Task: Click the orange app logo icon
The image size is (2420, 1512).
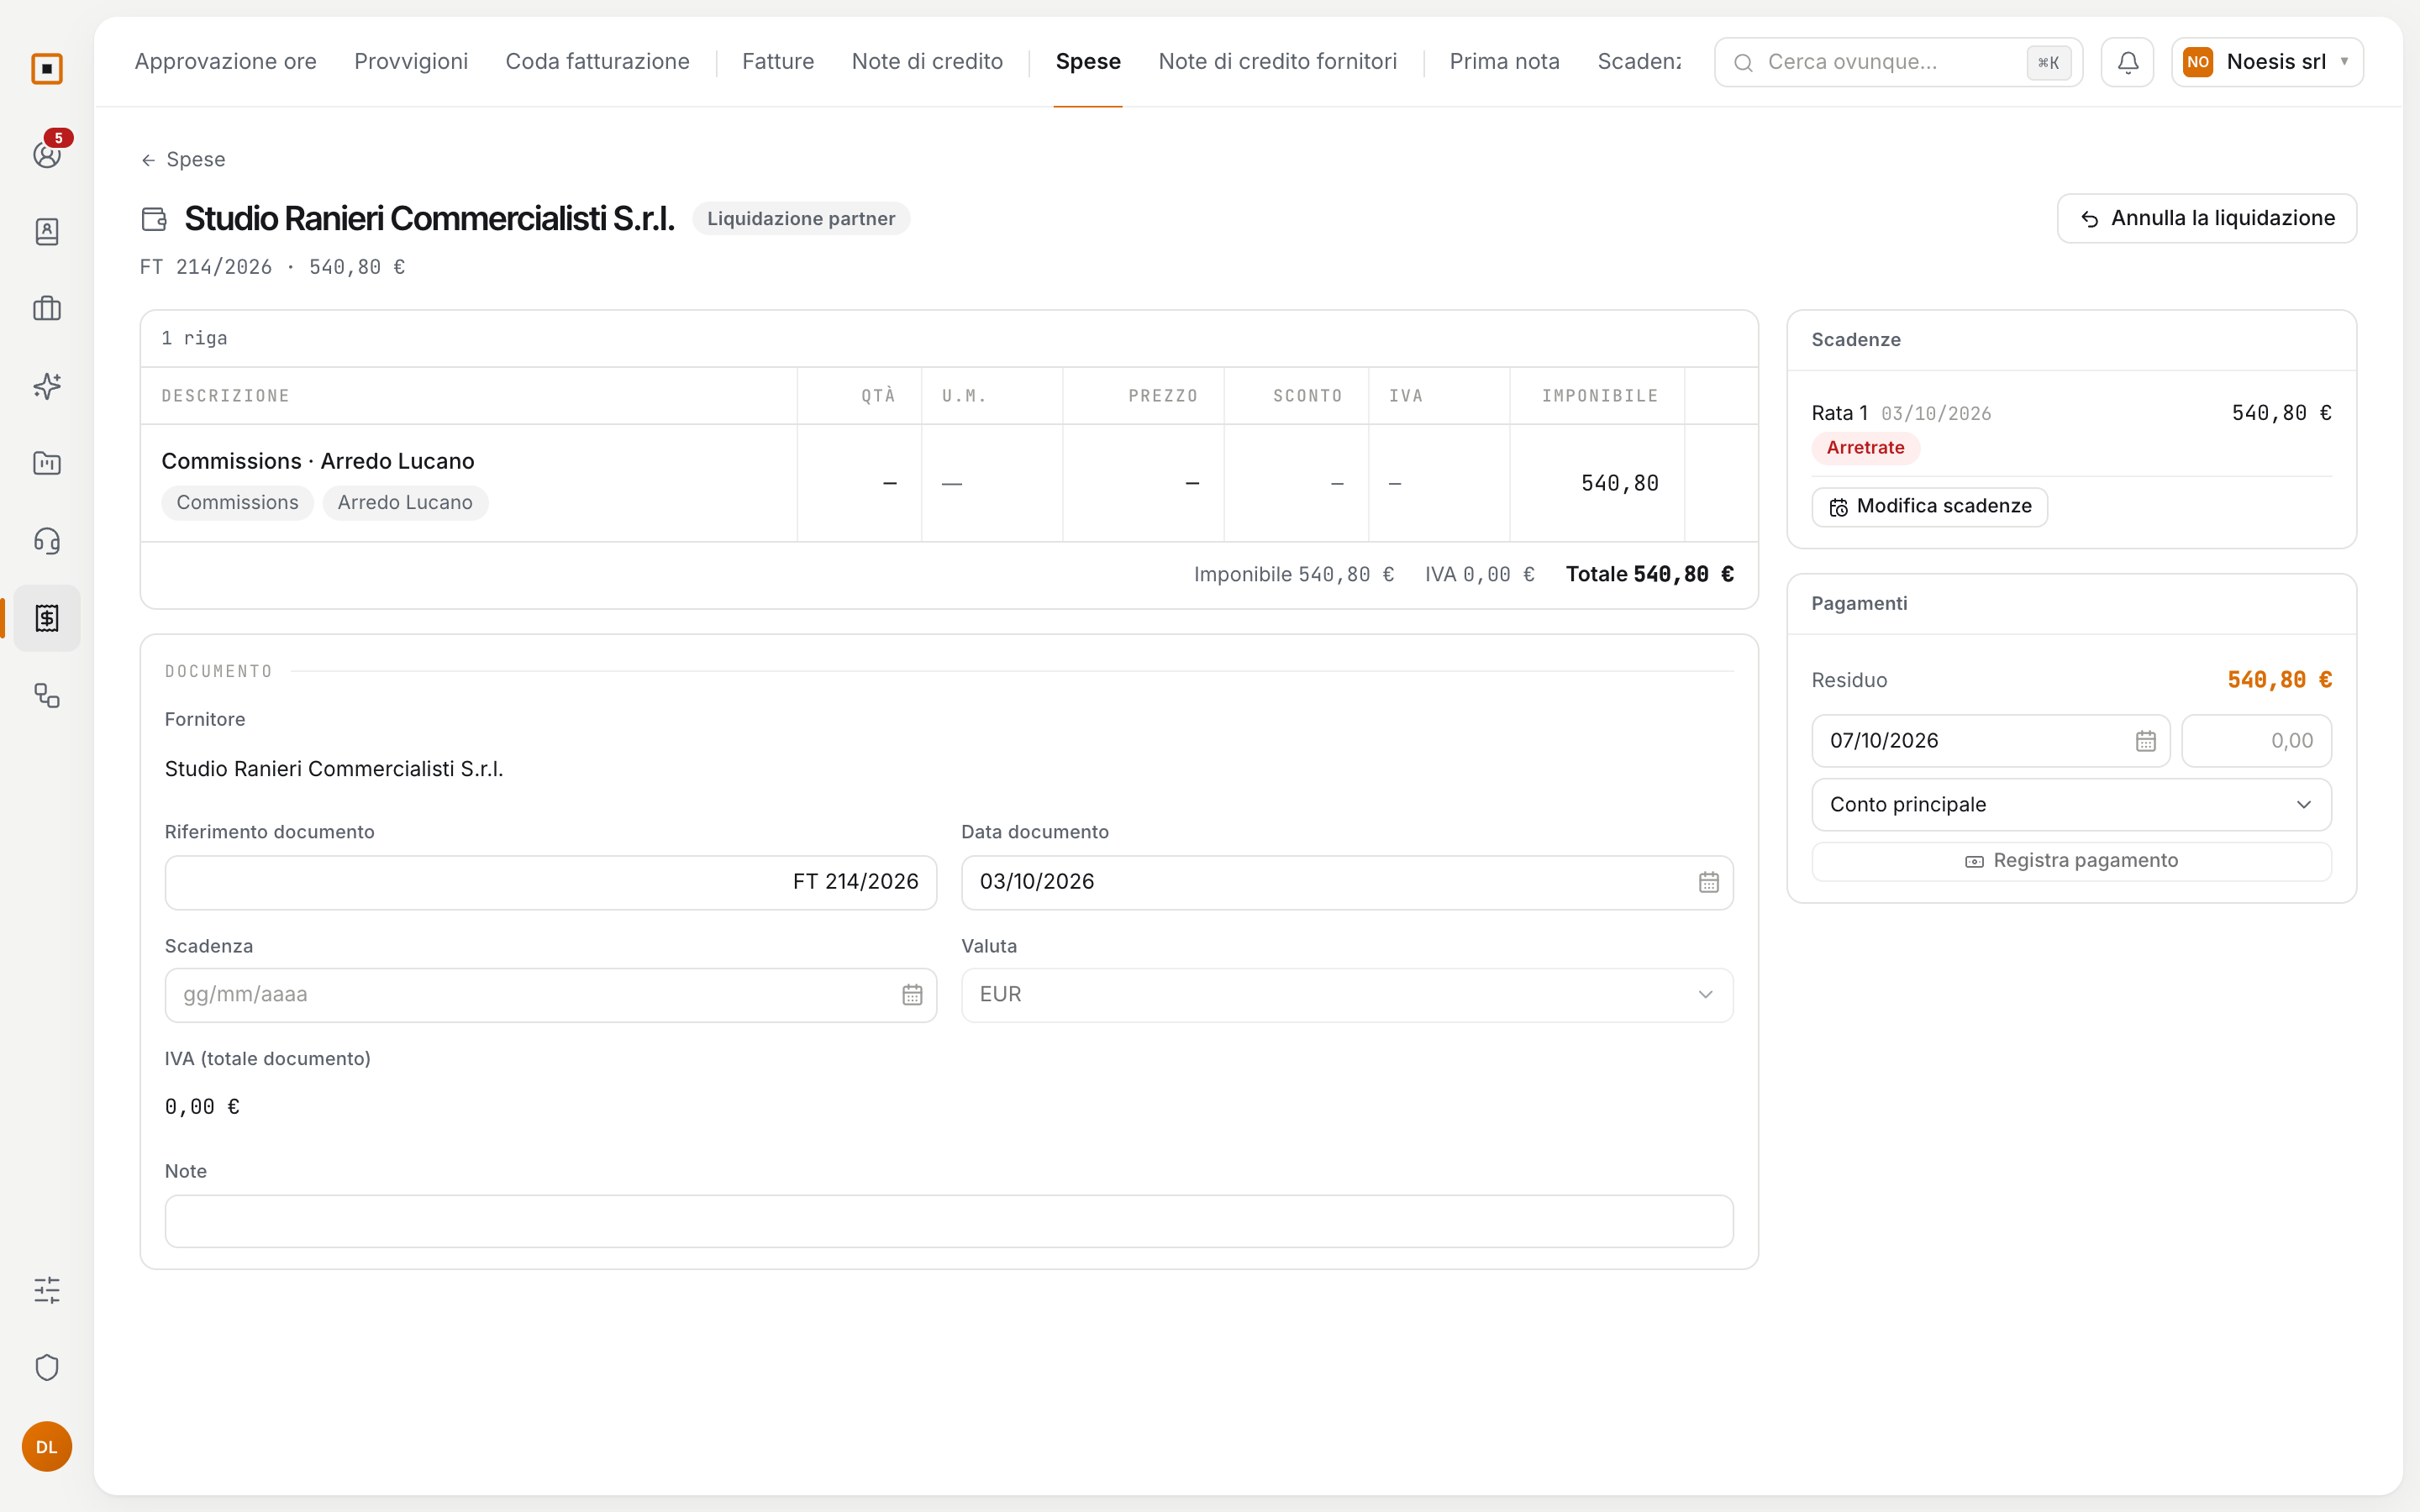Action: [47, 68]
